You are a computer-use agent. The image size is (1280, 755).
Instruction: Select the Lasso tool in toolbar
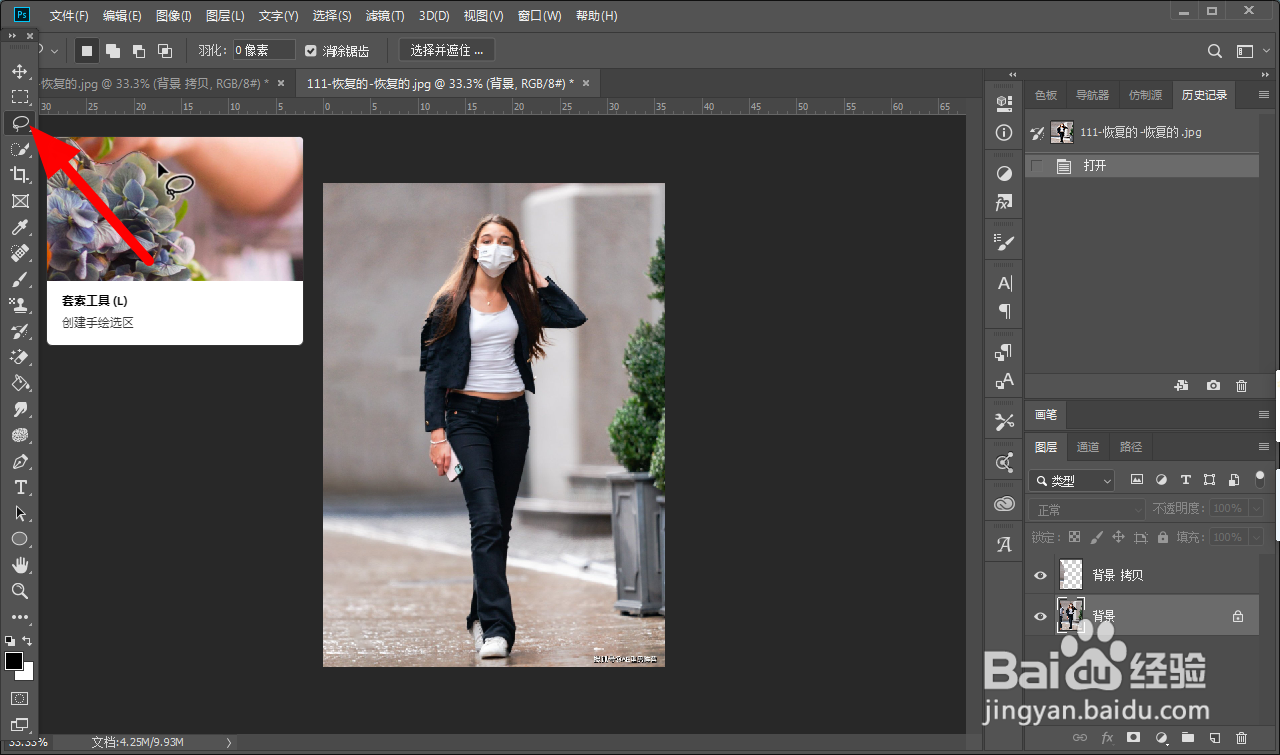(19, 123)
